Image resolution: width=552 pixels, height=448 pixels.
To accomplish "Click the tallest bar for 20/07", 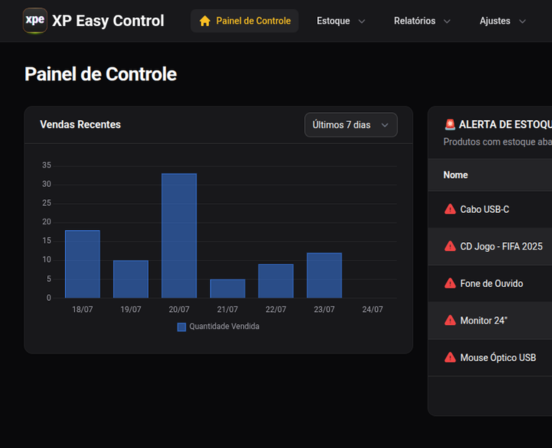I will (179, 236).
